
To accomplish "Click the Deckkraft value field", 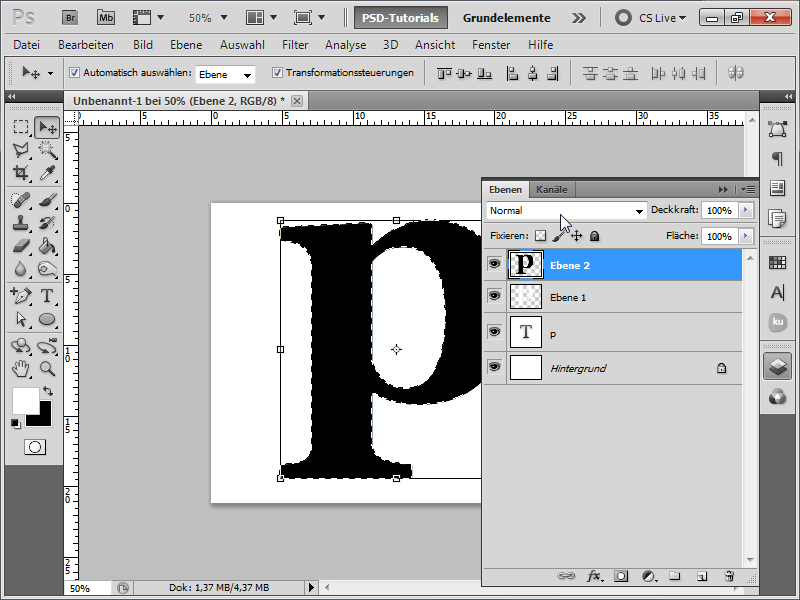I will tap(719, 210).
